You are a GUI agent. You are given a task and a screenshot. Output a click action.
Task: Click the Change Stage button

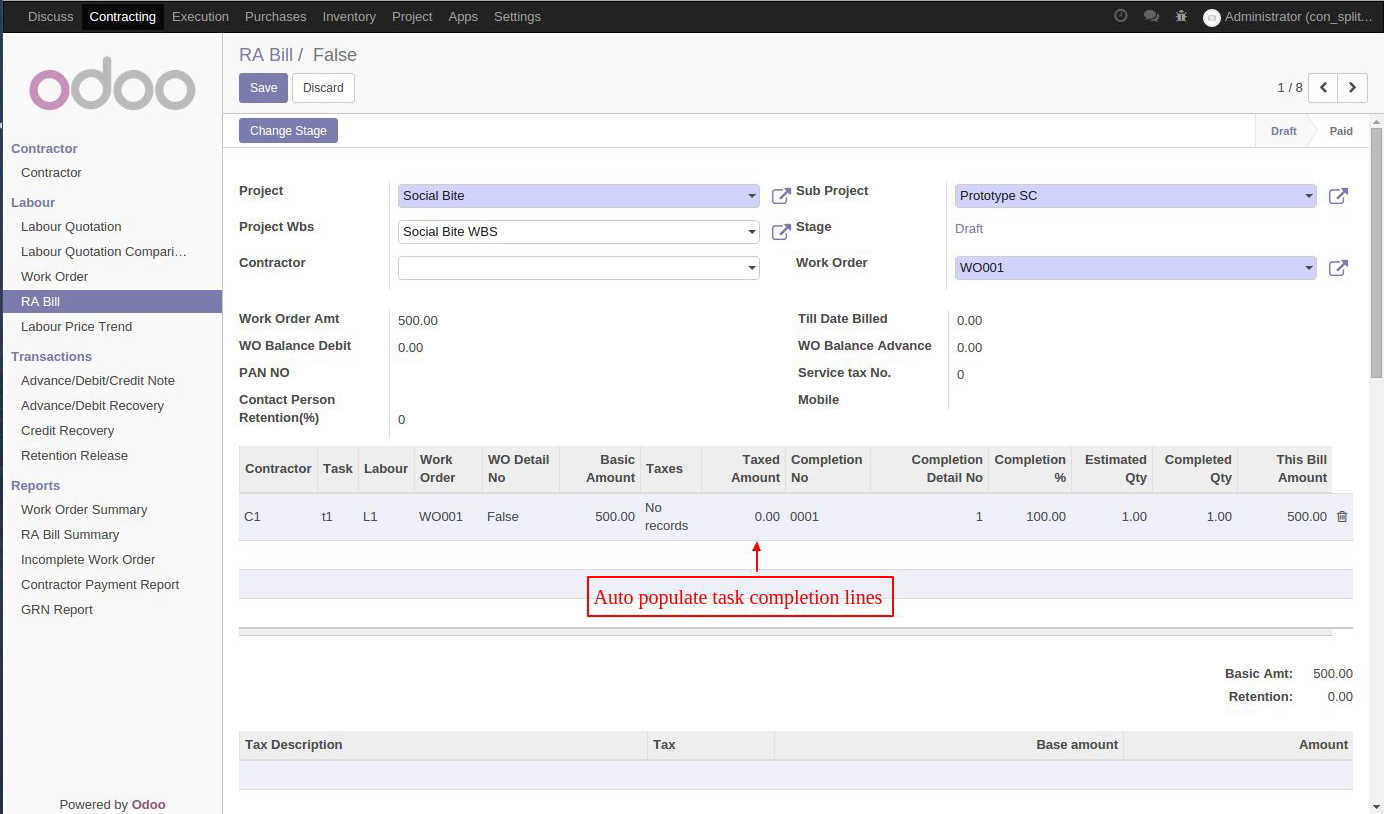pyautogui.click(x=288, y=131)
